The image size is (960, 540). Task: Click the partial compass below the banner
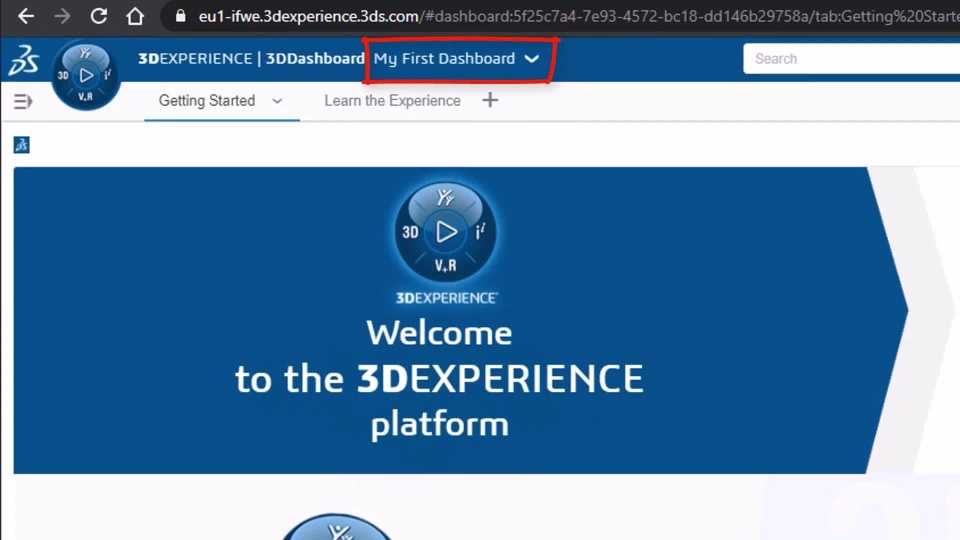click(337, 527)
